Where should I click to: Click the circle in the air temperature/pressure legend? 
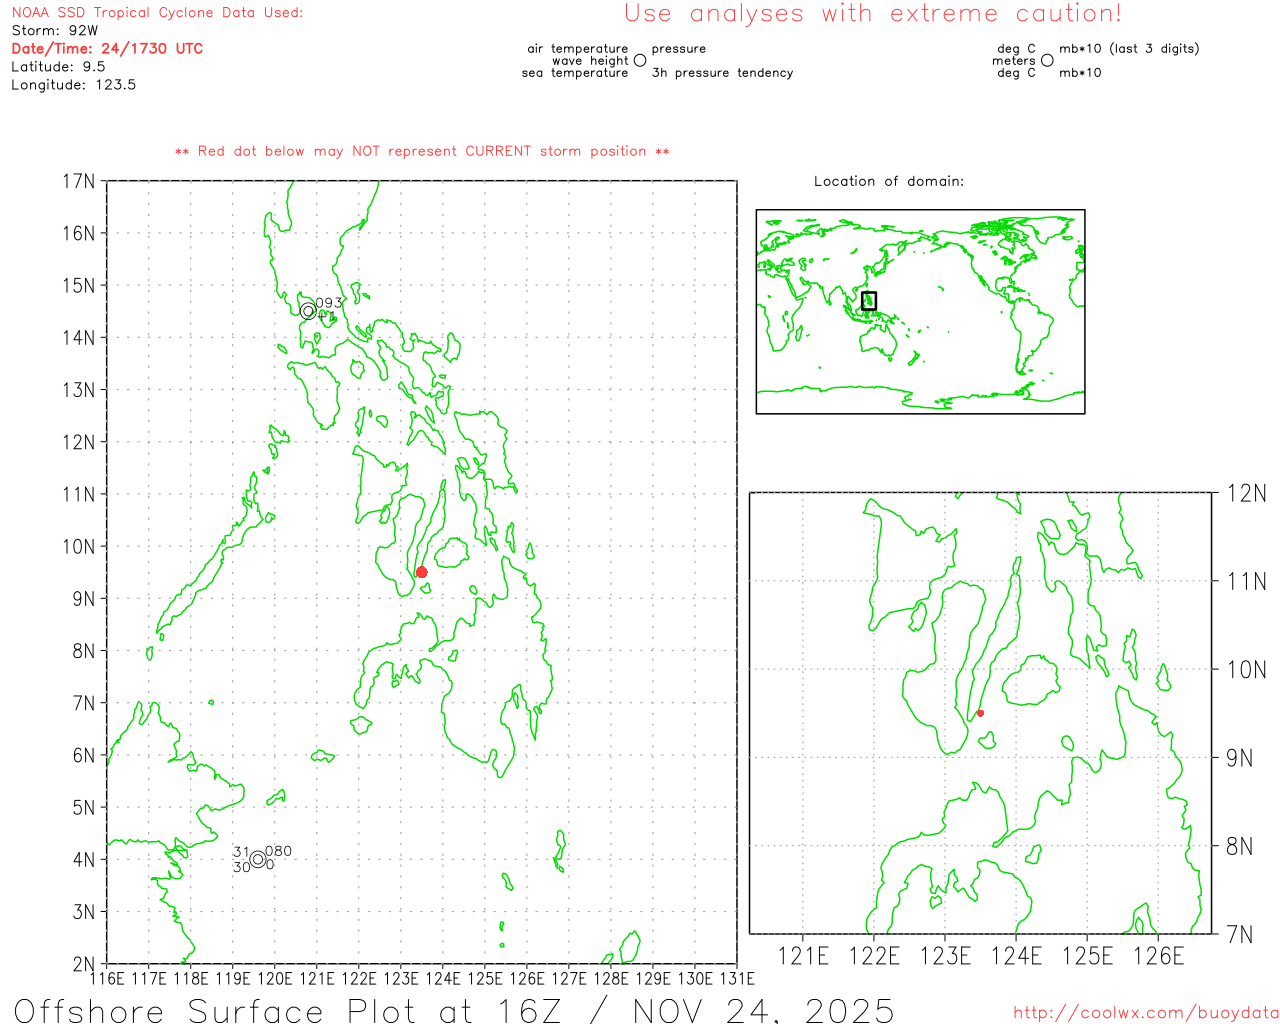point(640,61)
